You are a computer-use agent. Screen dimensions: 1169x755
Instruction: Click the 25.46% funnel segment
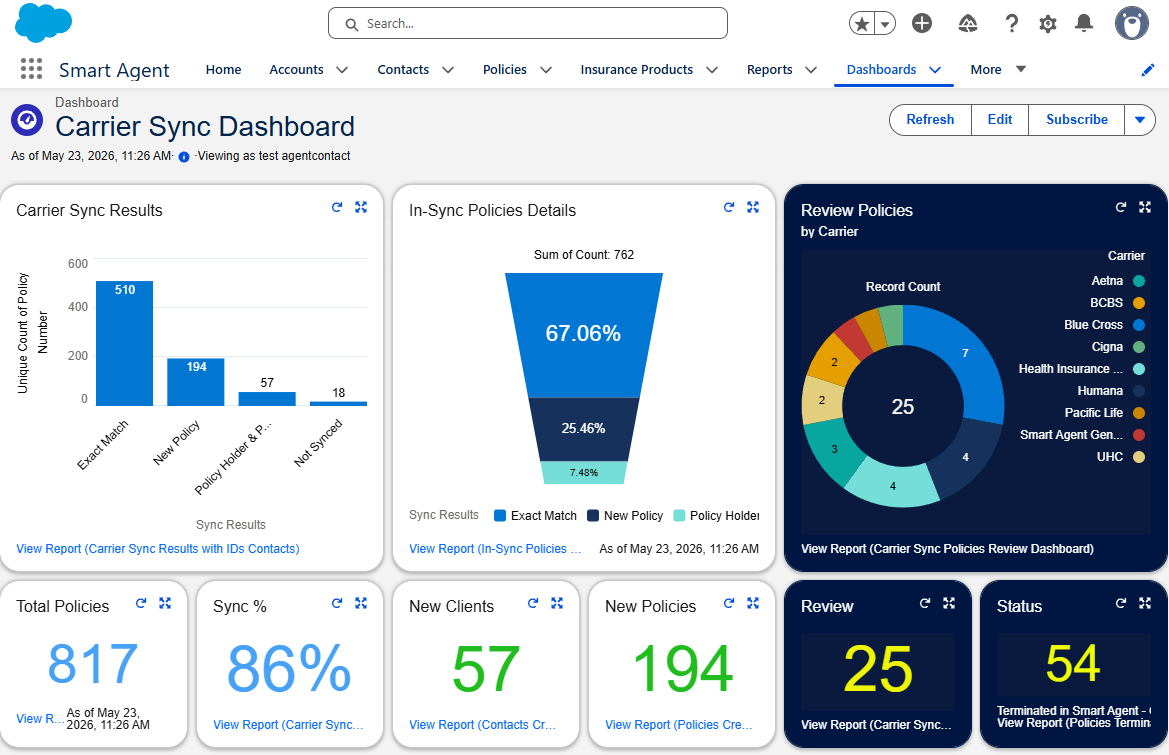coord(584,429)
